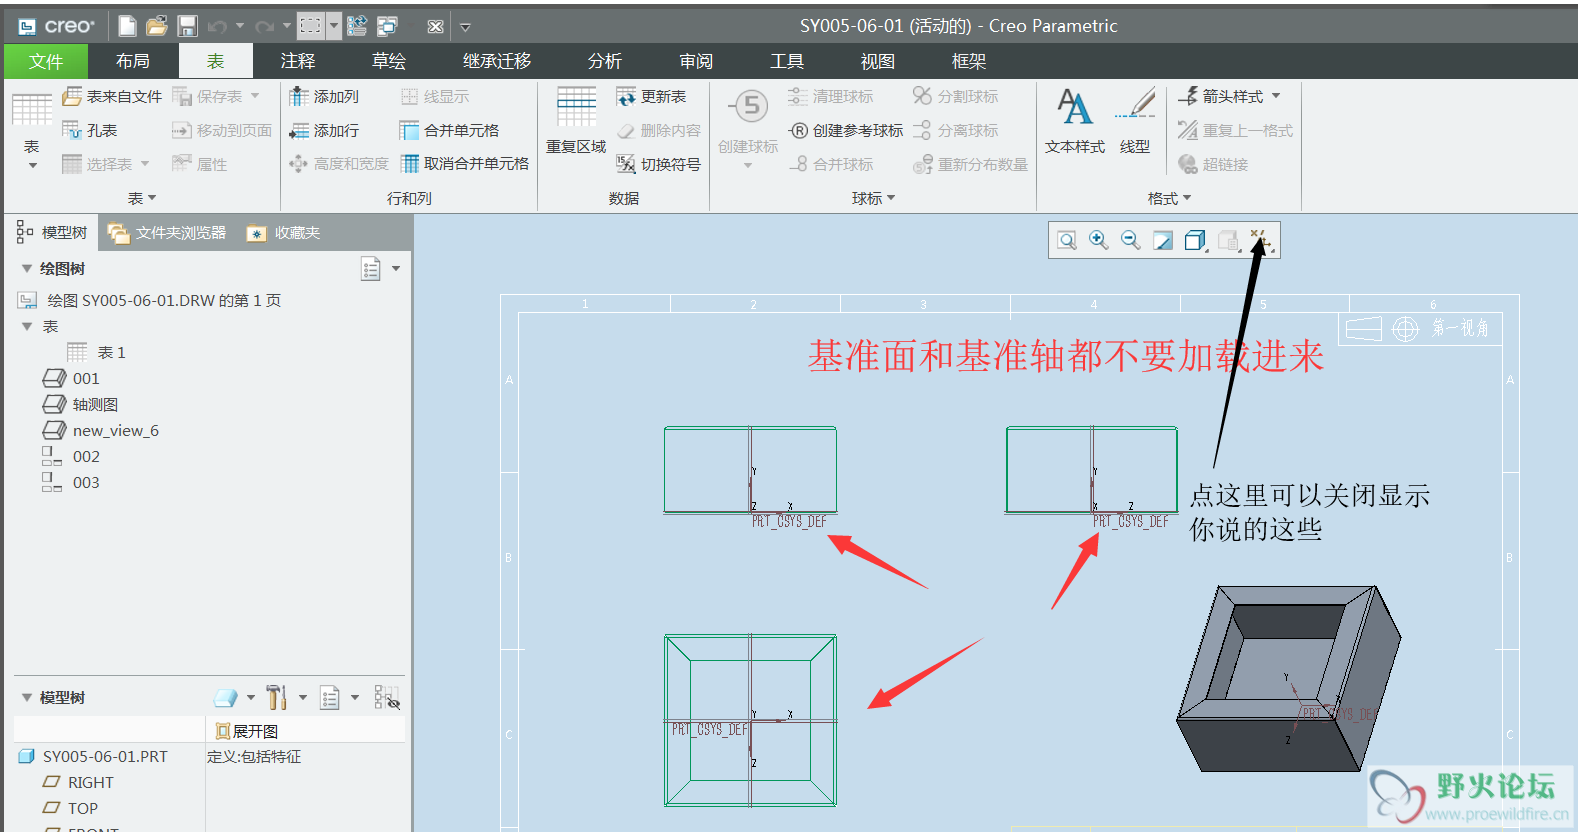
Task: Click the Repaint icon in the graphics toolbar
Action: [x=1163, y=240]
